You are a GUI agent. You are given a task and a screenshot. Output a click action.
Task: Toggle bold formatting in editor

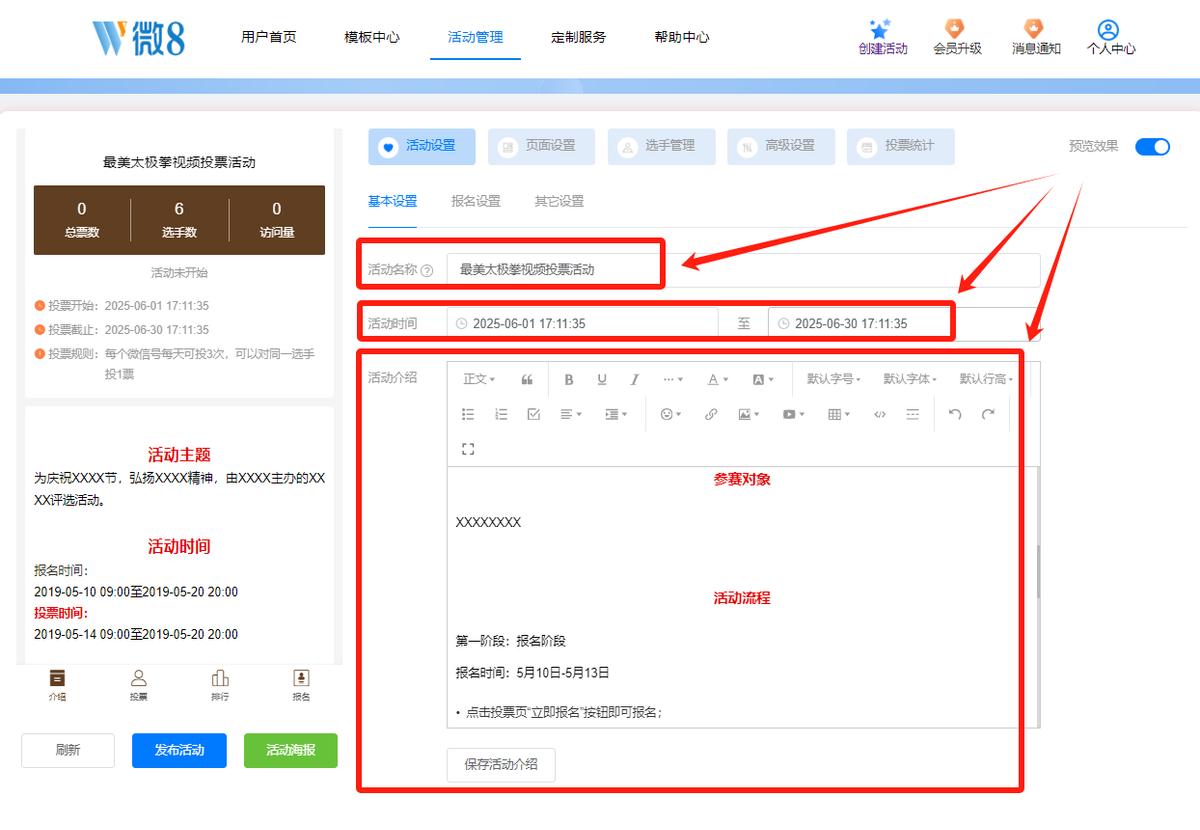click(x=569, y=380)
